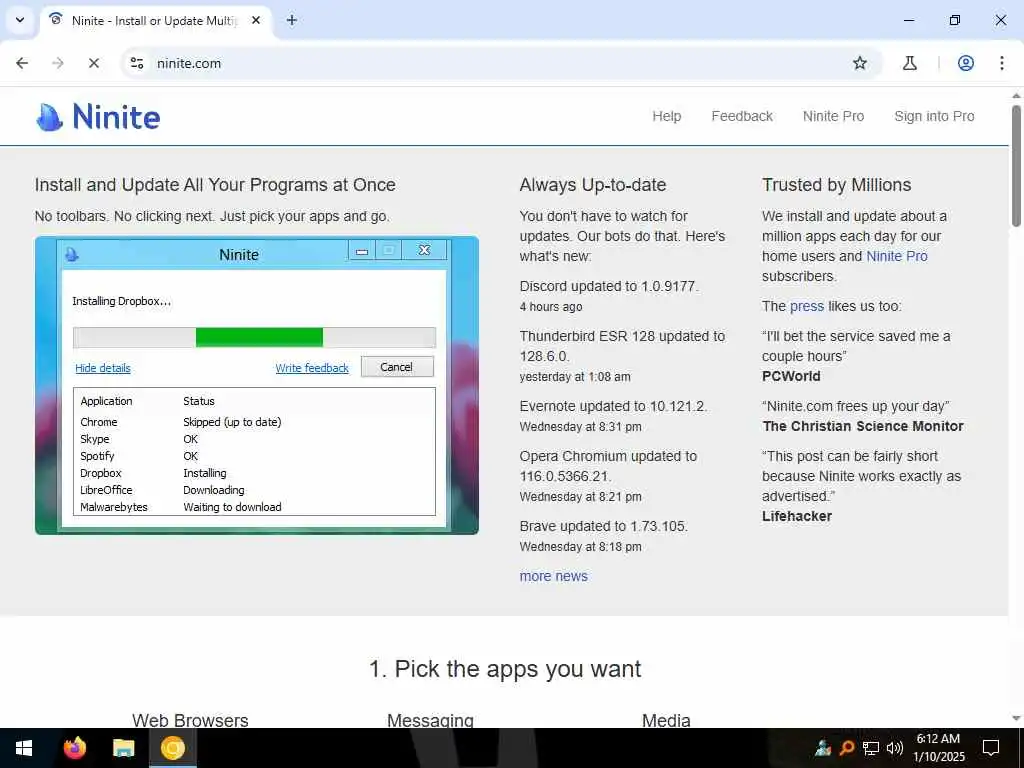
Task: Follow the Ninite Pro link in subscribers text
Action: coord(897,256)
